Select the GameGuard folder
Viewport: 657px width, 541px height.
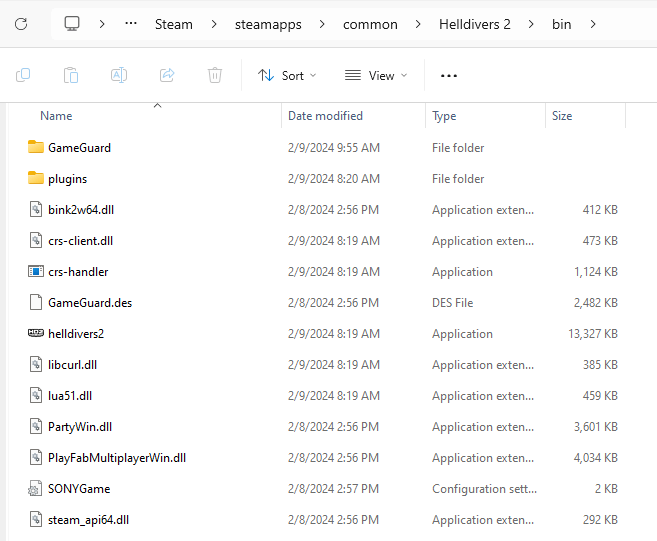click(x=79, y=148)
